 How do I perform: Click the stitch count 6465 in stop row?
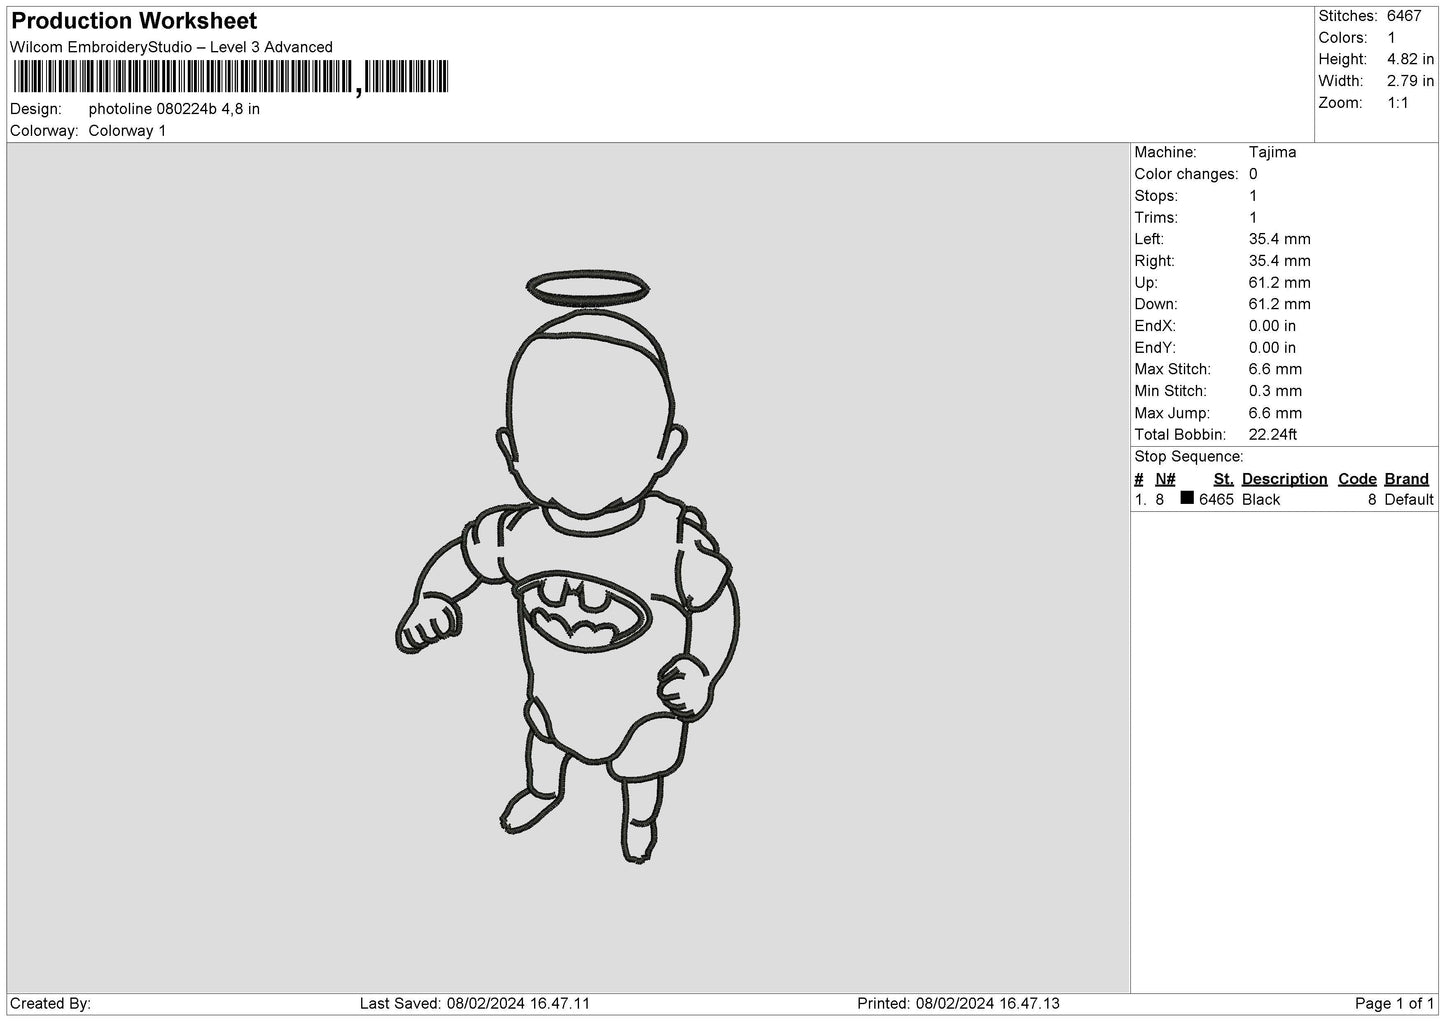click(x=1216, y=500)
